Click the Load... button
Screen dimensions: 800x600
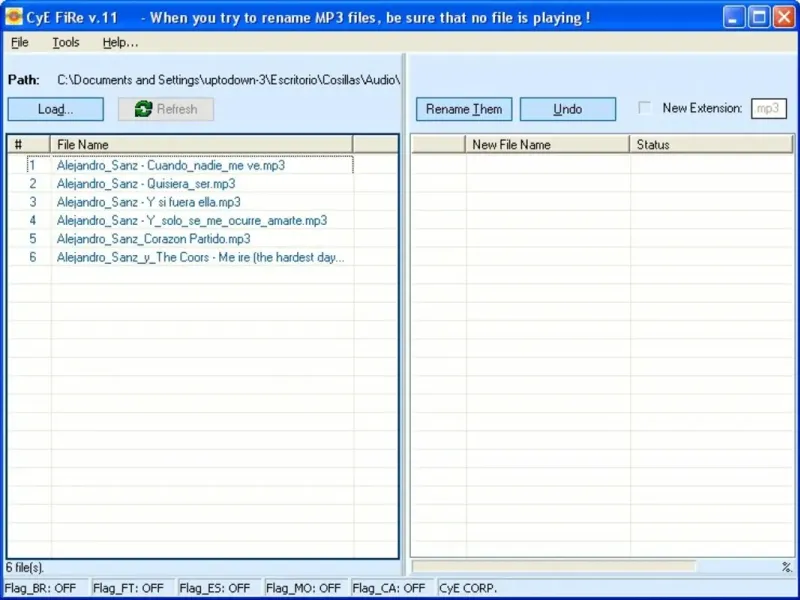(x=56, y=109)
